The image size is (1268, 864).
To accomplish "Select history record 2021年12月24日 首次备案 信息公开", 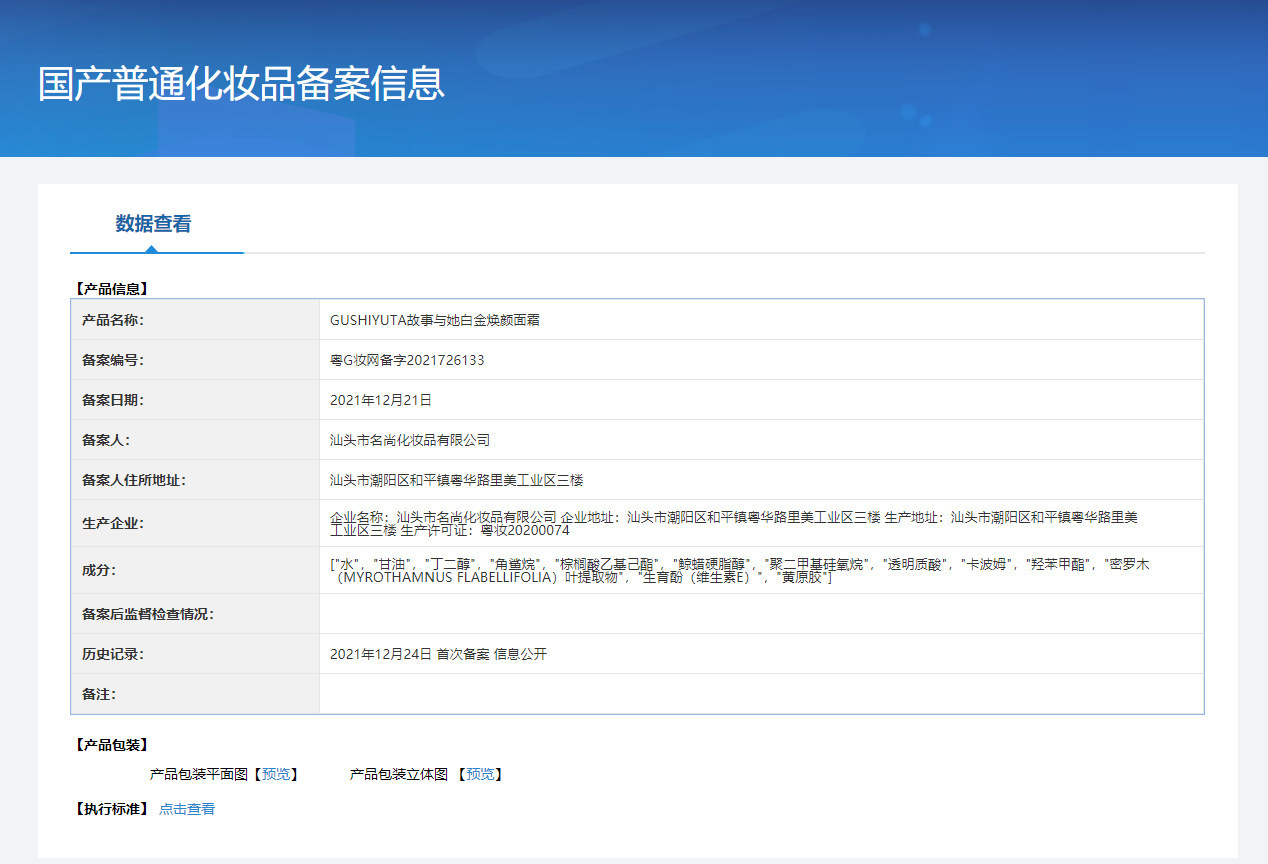I will (438, 654).
